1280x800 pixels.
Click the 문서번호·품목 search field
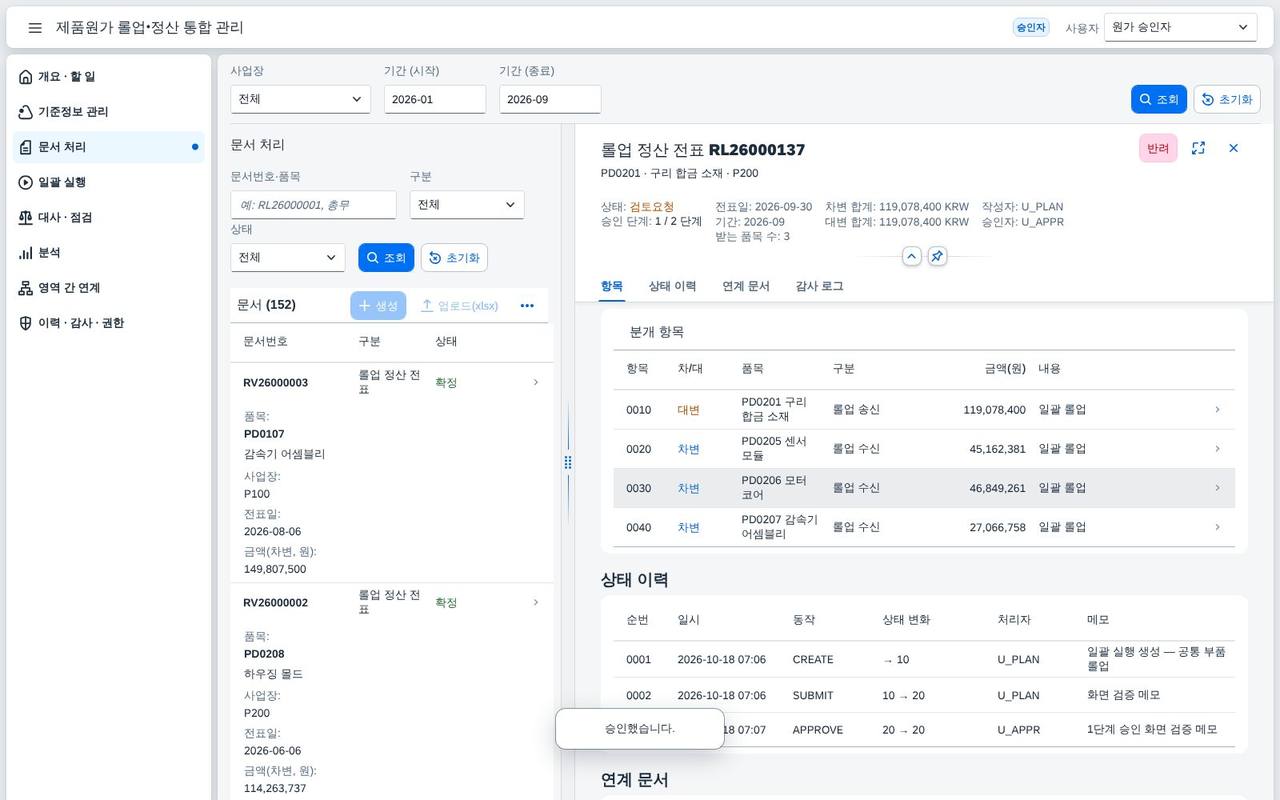(313, 205)
